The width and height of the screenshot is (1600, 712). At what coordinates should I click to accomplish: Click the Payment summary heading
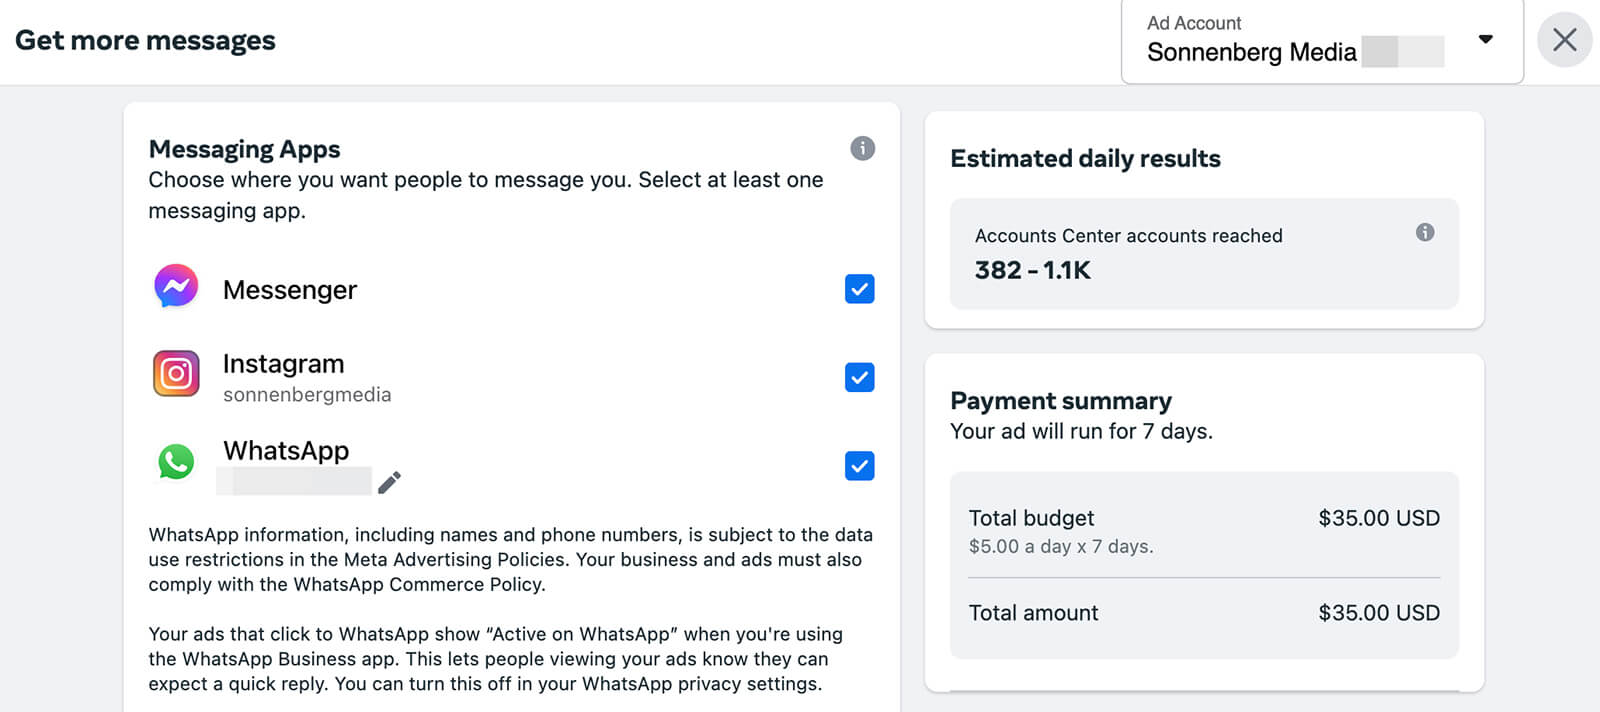[1061, 401]
